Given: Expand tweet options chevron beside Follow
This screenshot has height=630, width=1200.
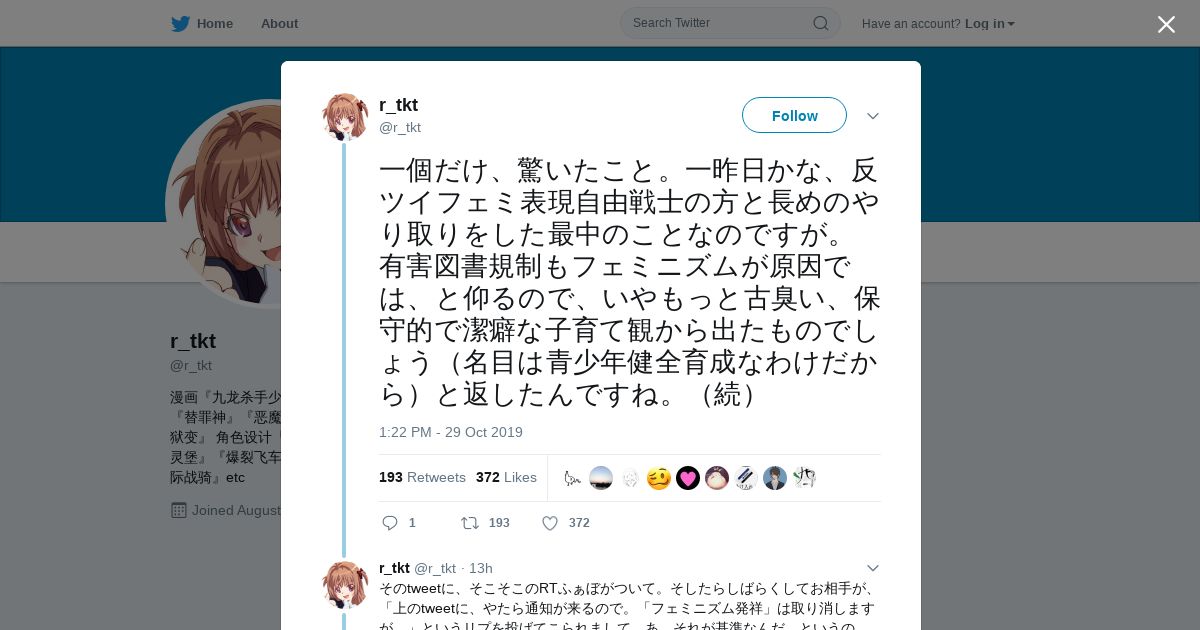Looking at the screenshot, I should (872, 116).
